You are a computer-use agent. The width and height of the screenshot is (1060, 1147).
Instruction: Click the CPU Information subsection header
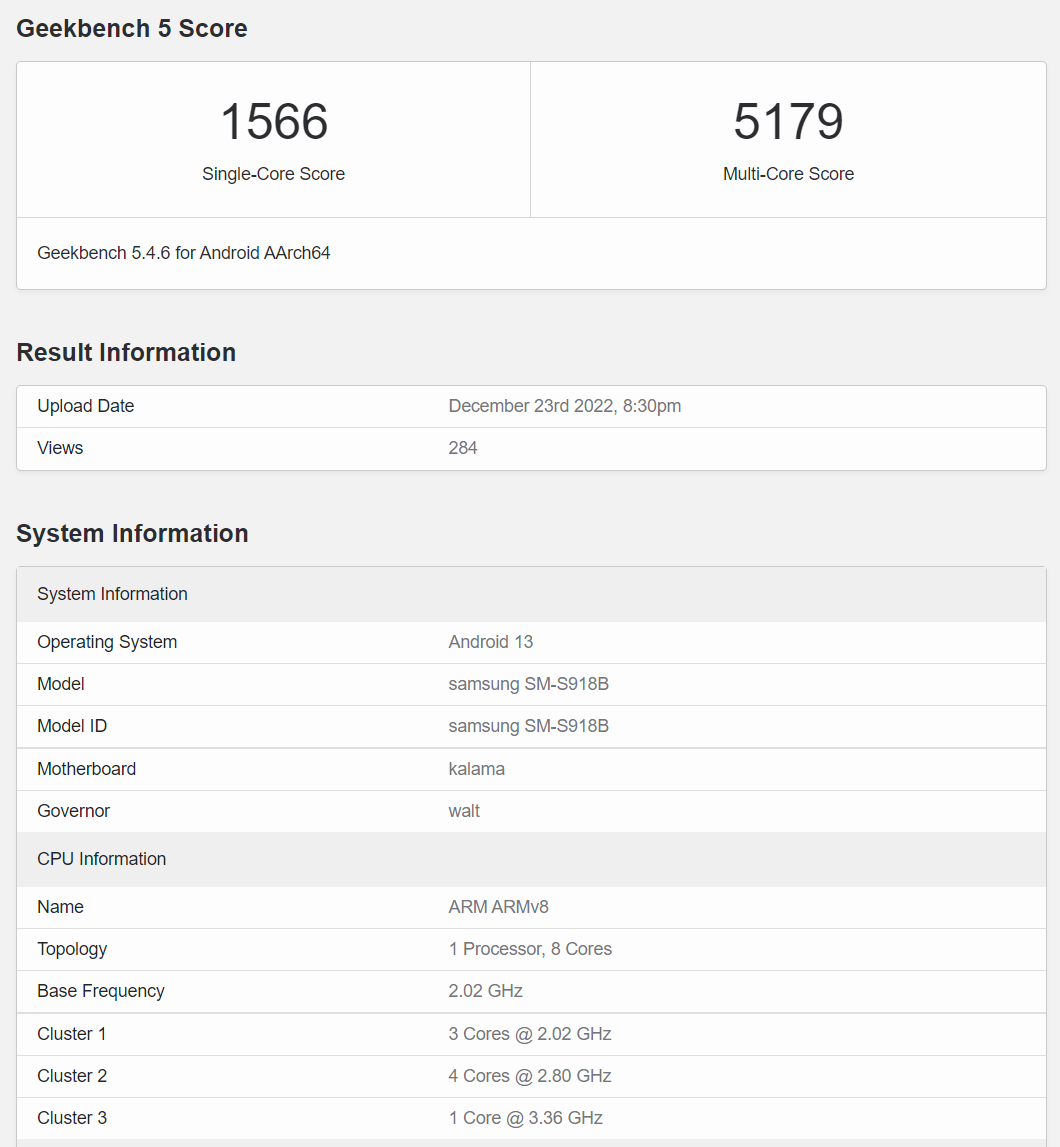click(x=102, y=859)
